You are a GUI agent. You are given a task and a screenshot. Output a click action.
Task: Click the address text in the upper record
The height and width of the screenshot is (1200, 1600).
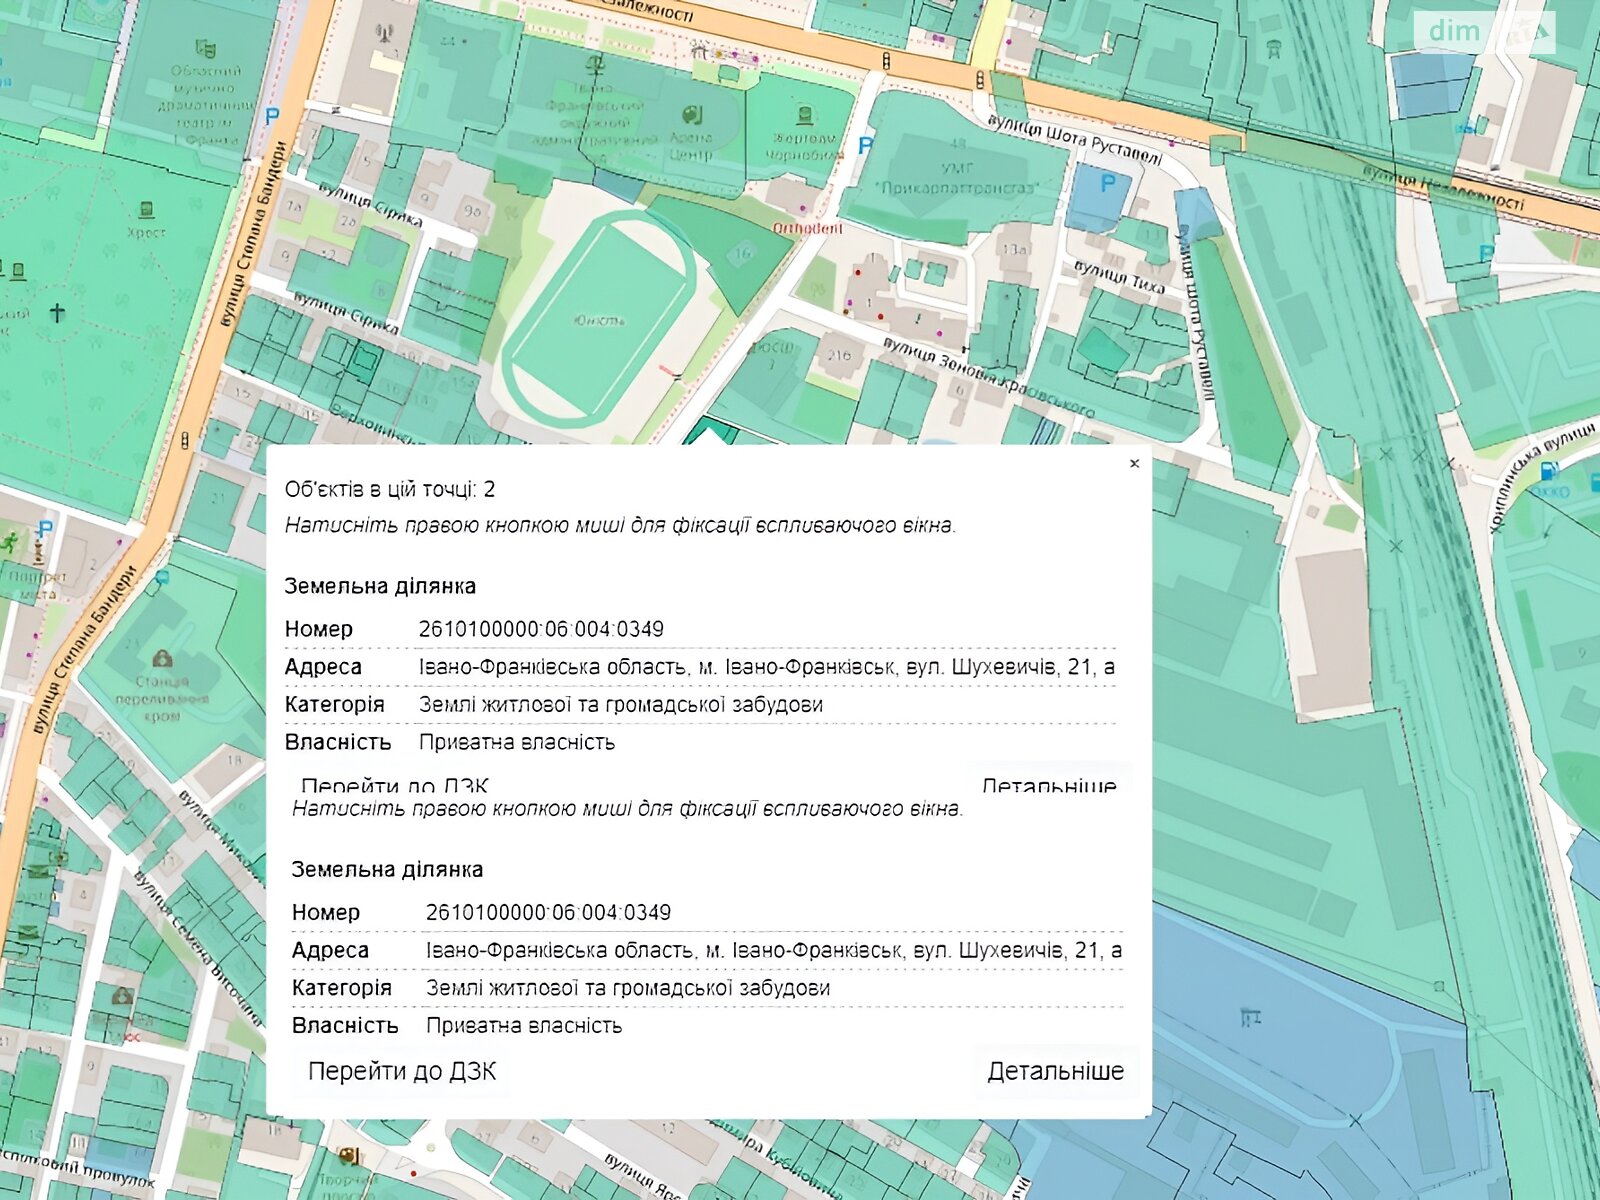(x=766, y=667)
